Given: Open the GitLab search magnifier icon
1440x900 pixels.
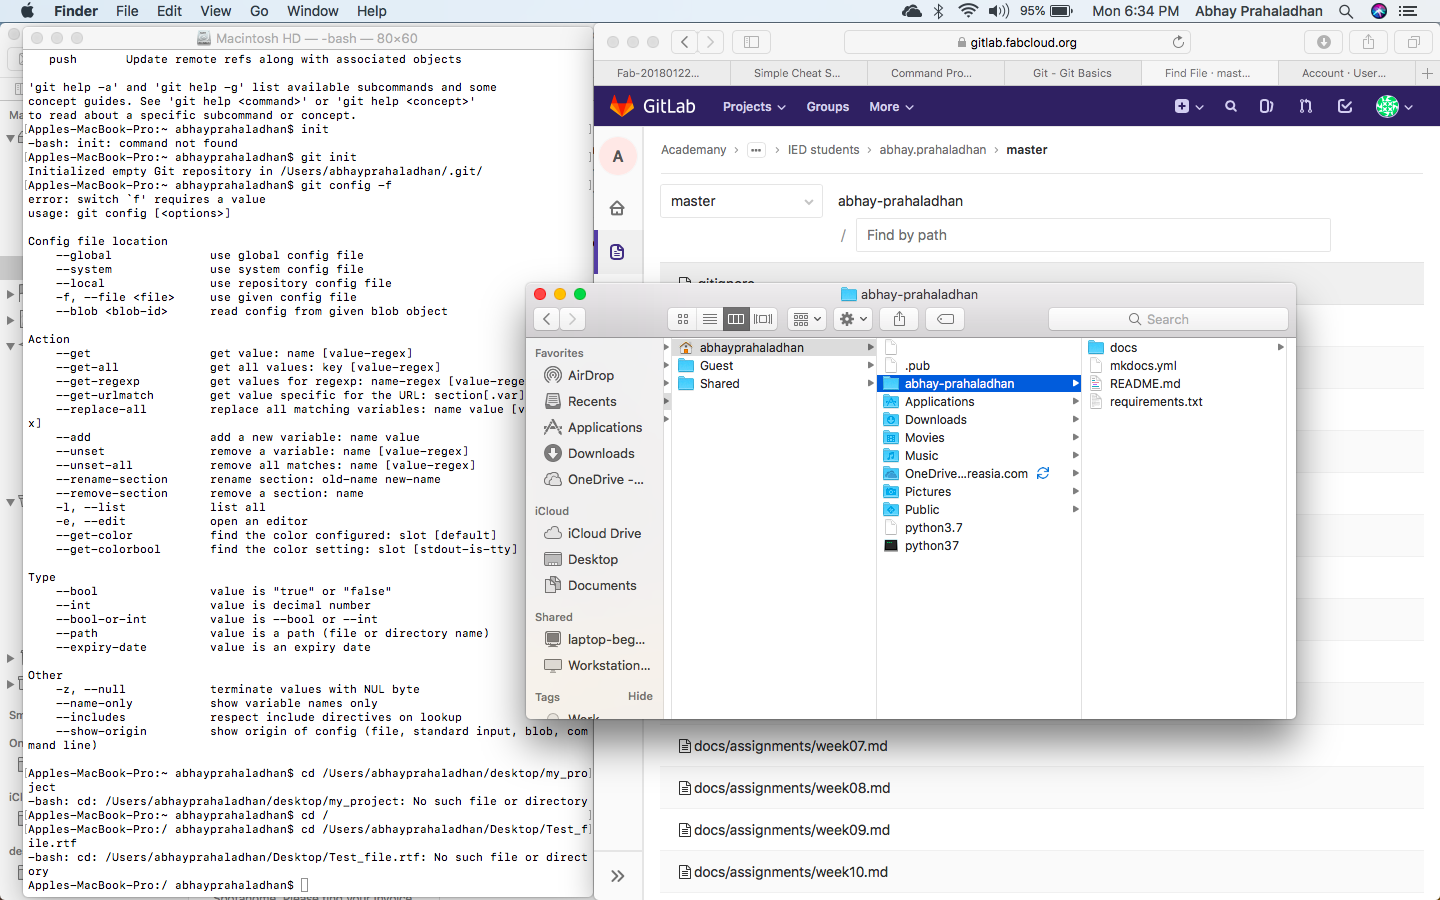Looking at the screenshot, I should 1231,106.
